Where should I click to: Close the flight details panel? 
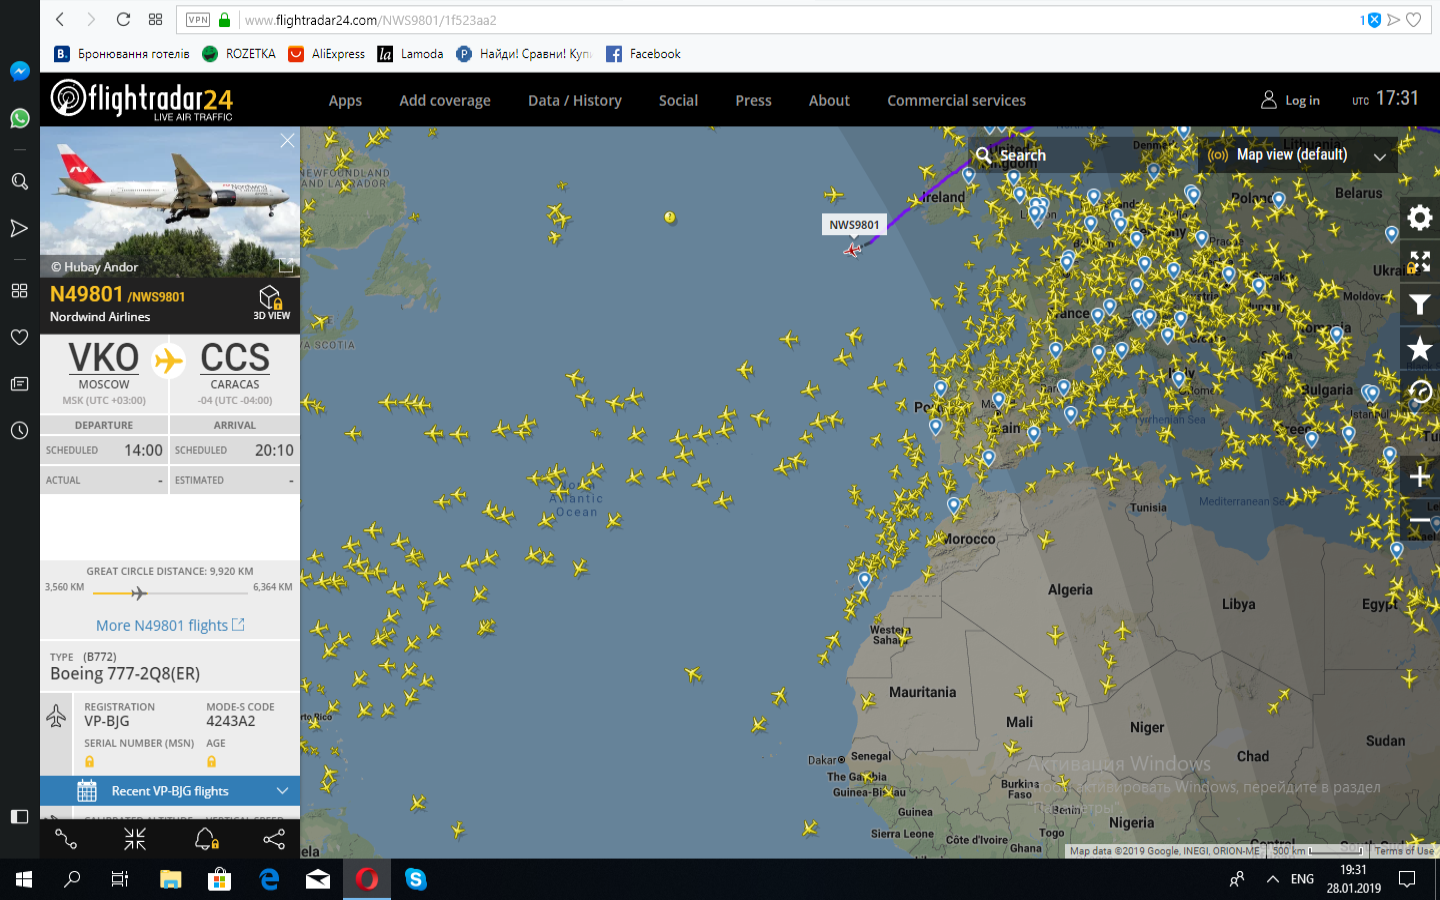point(287,141)
